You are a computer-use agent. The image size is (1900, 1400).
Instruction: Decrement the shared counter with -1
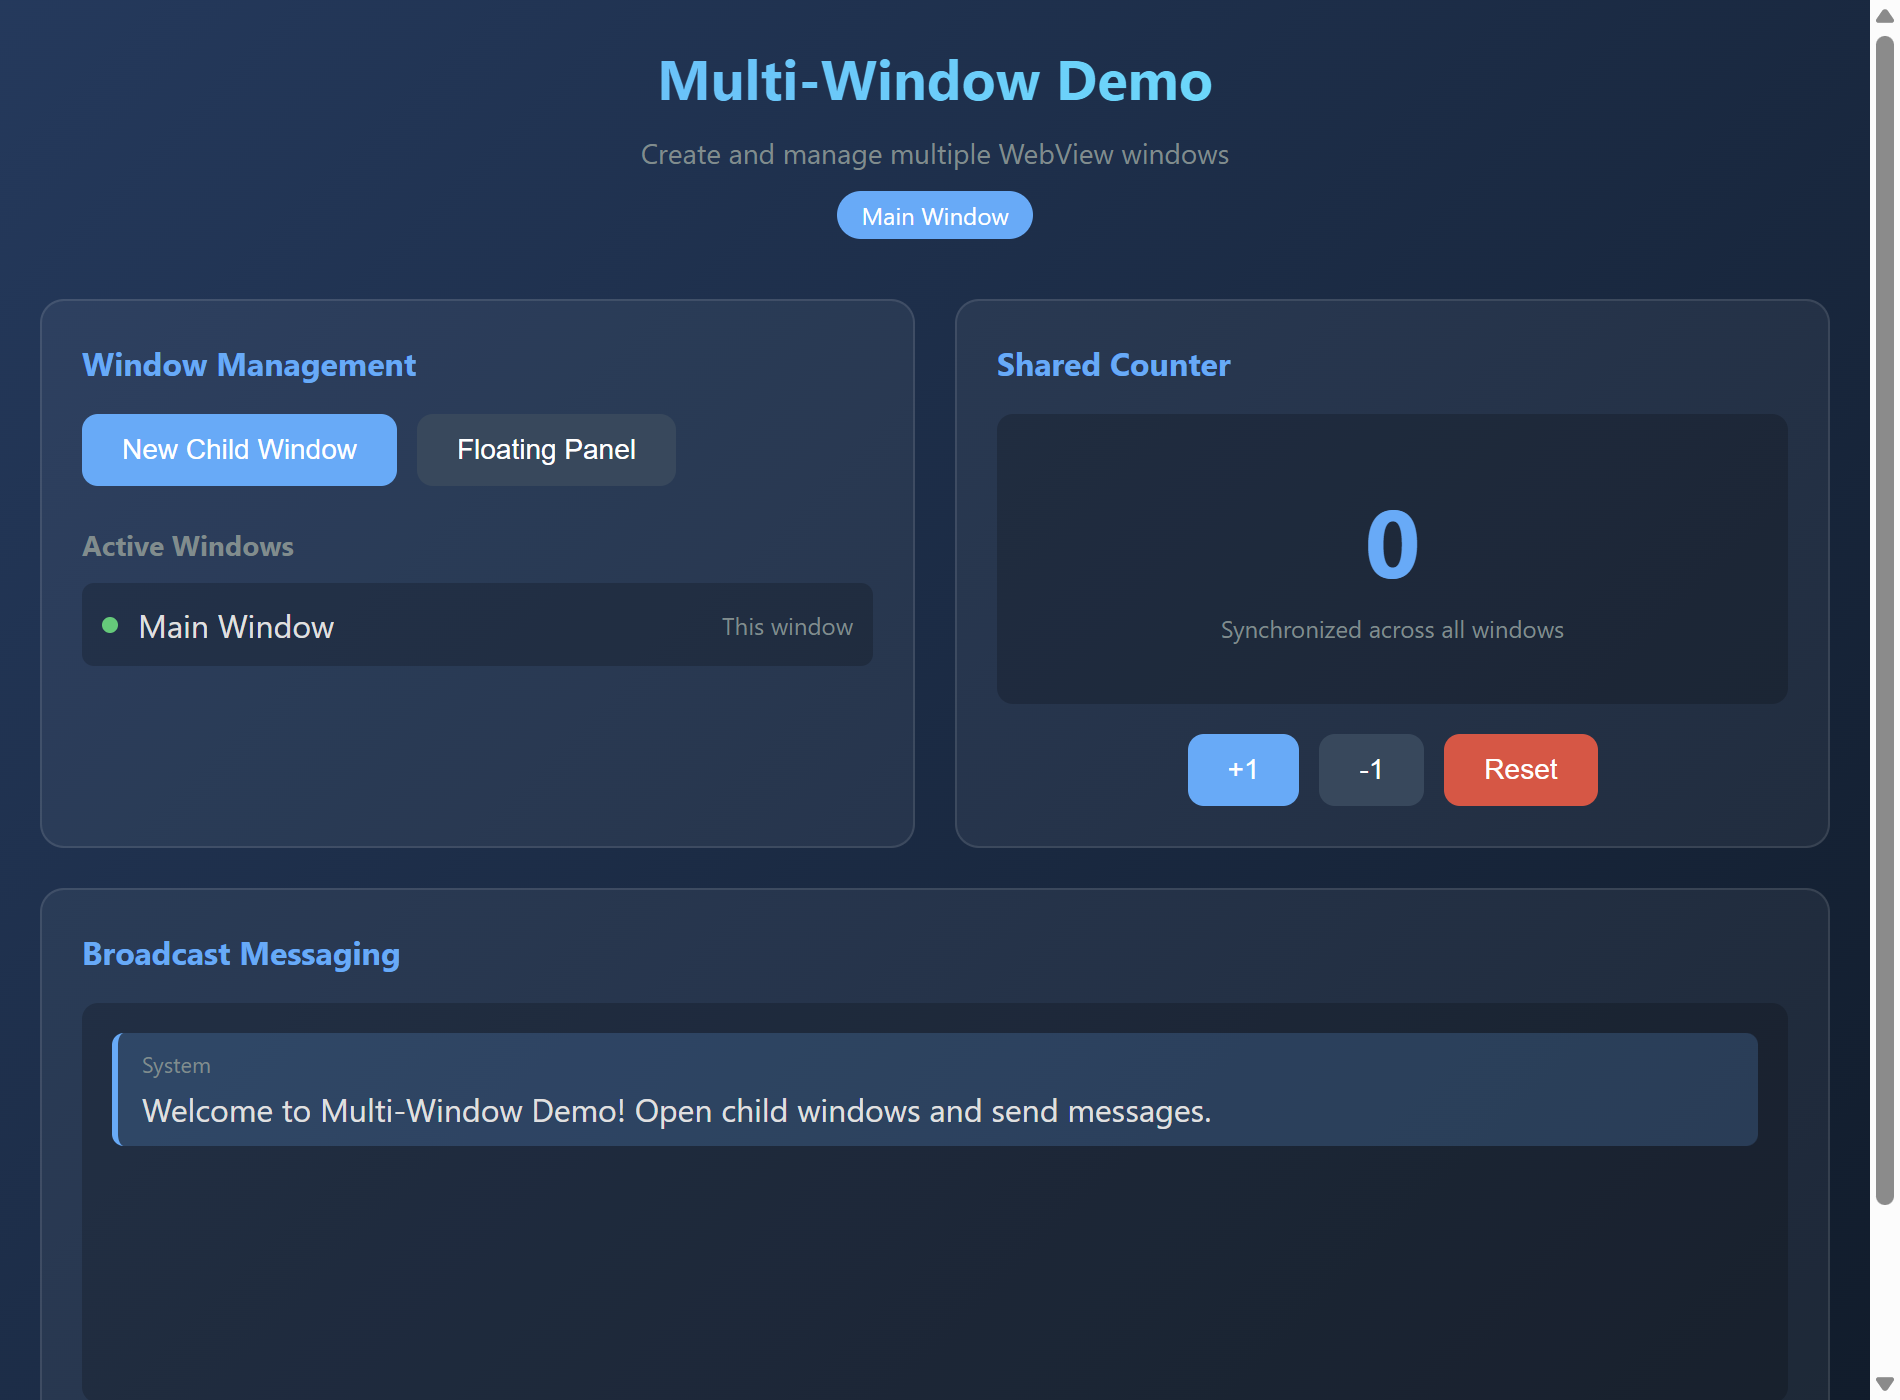pyautogui.click(x=1370, y=770)
